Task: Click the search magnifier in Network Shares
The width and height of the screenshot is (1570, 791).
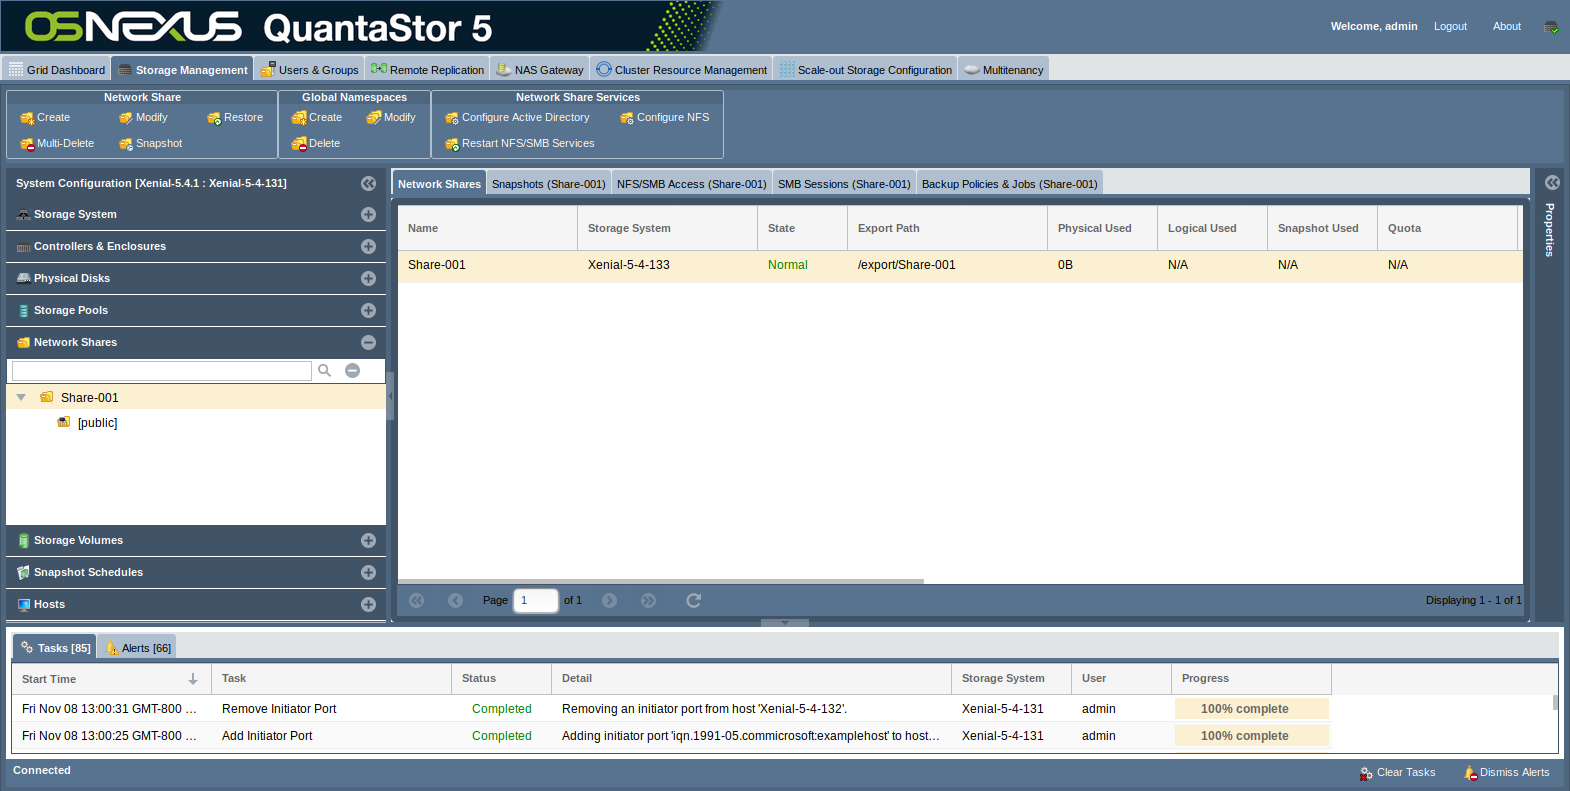Action: [x=325, y=371]
